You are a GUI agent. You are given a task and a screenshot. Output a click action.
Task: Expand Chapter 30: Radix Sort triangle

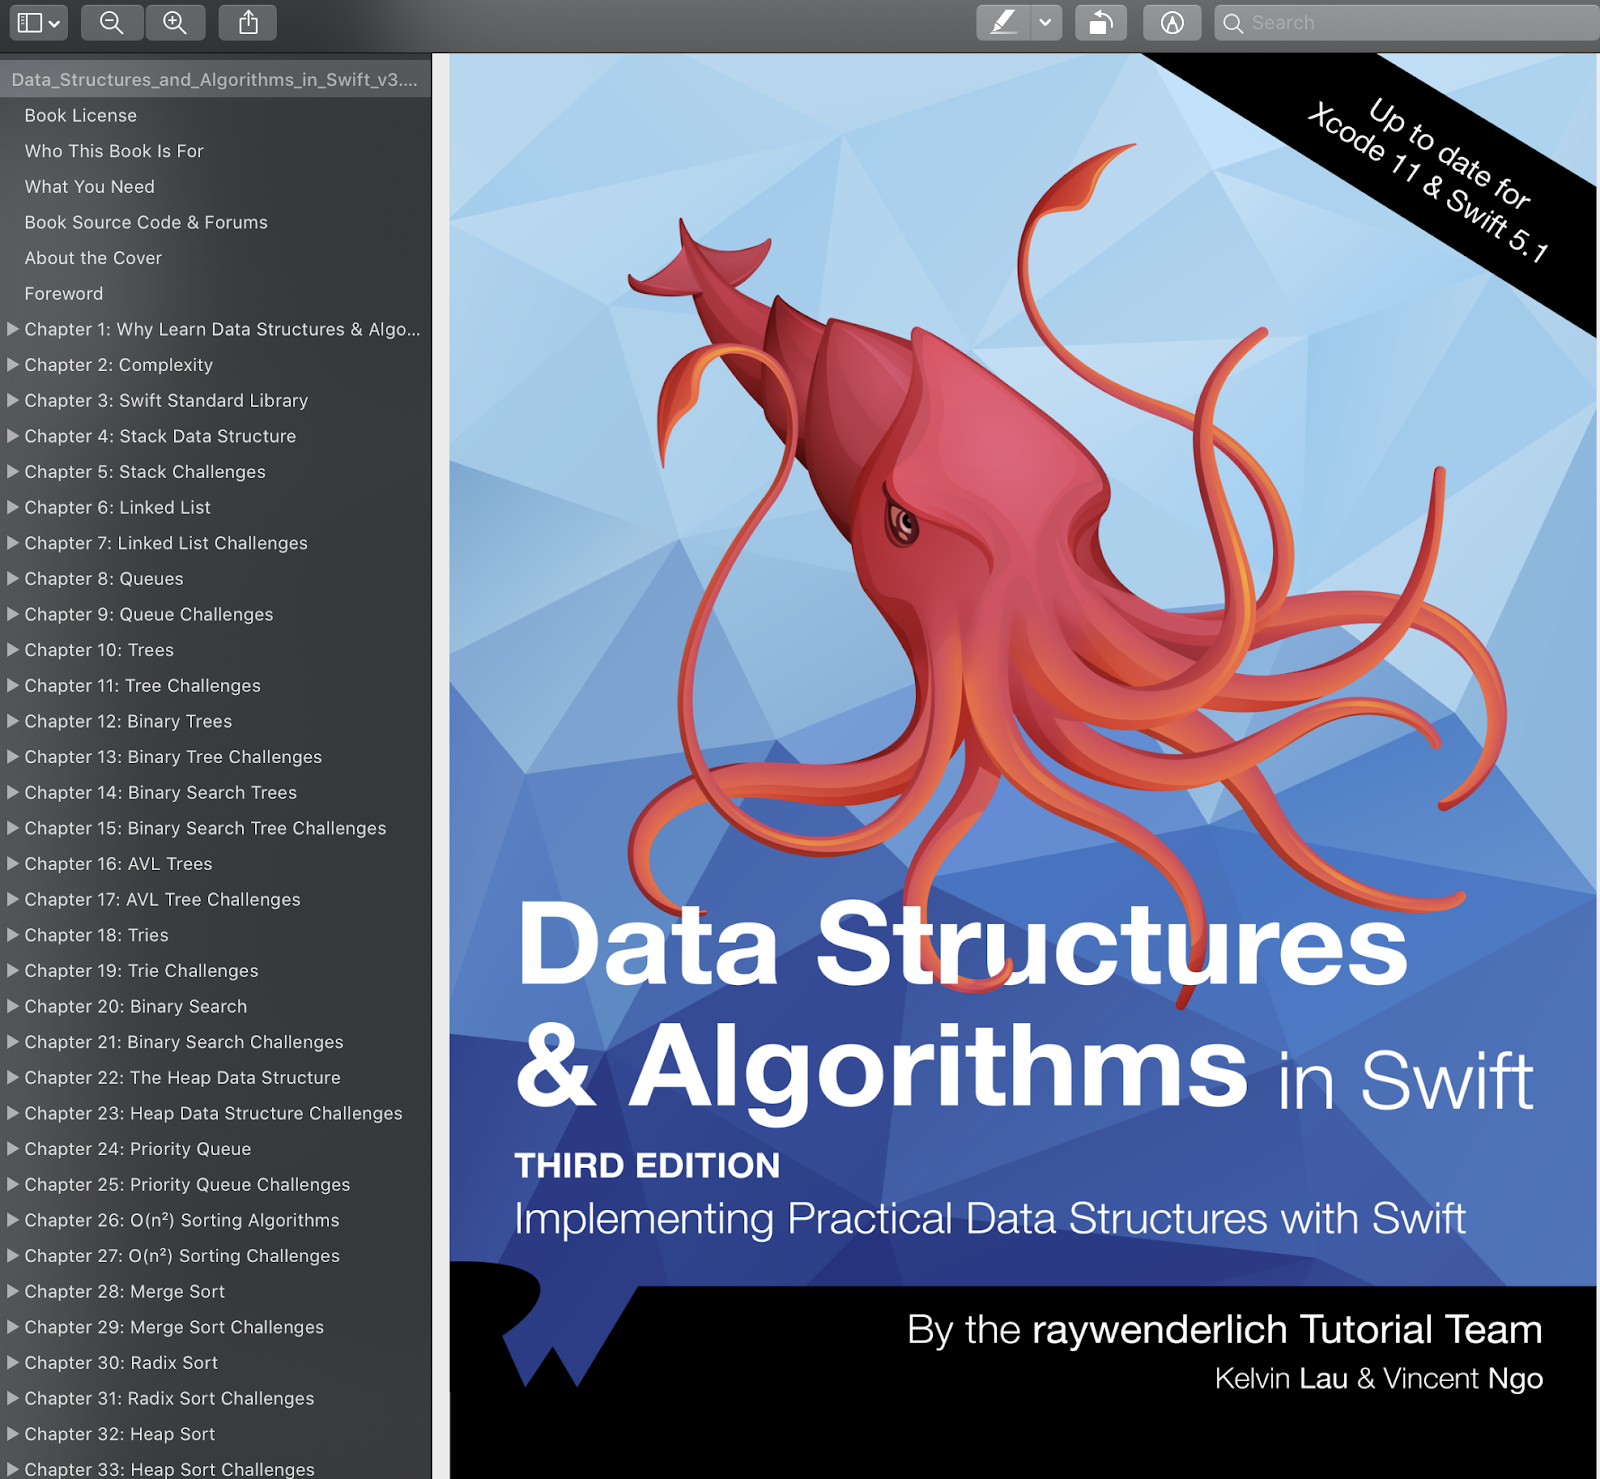click(13, 1362)
